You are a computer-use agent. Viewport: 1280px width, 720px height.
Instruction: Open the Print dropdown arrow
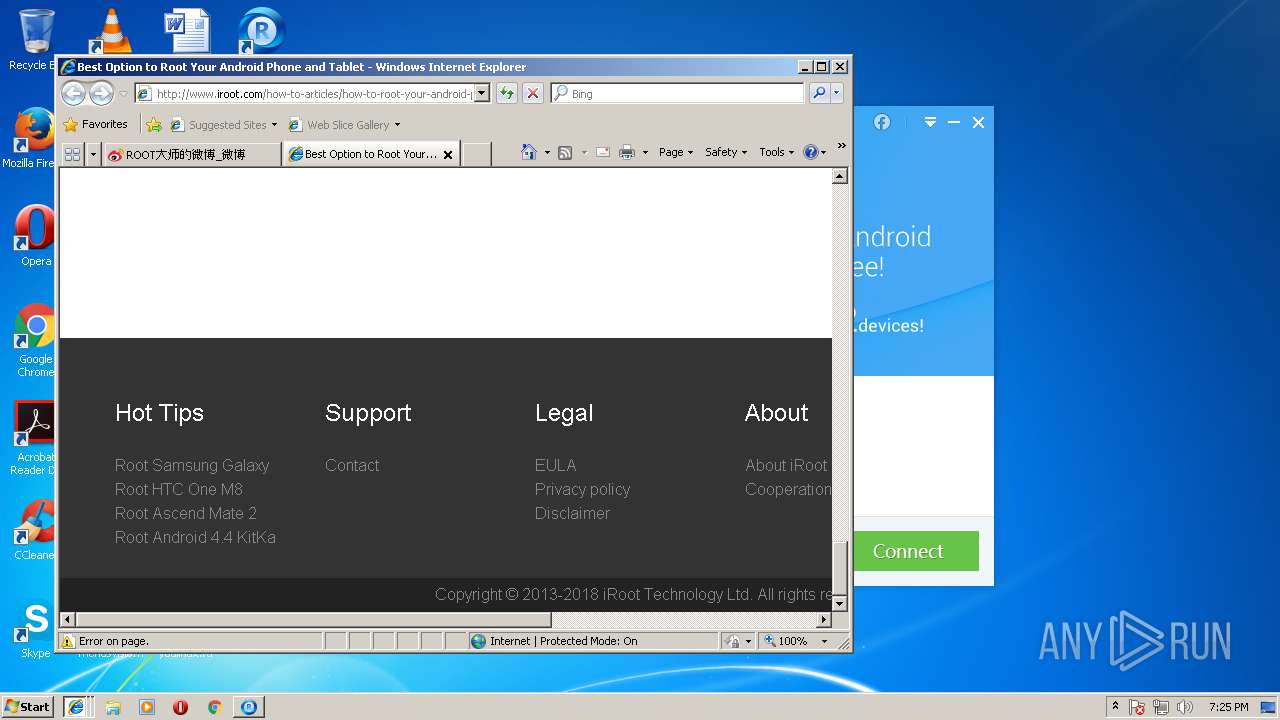645,152
